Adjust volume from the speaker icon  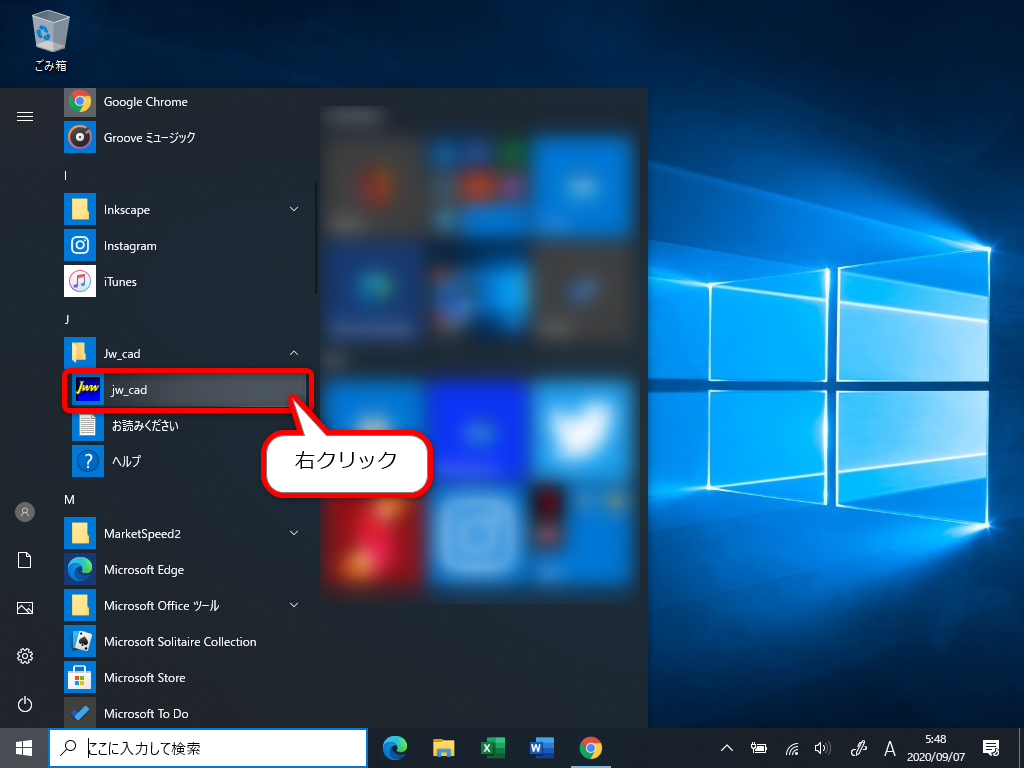pos(822,748)
